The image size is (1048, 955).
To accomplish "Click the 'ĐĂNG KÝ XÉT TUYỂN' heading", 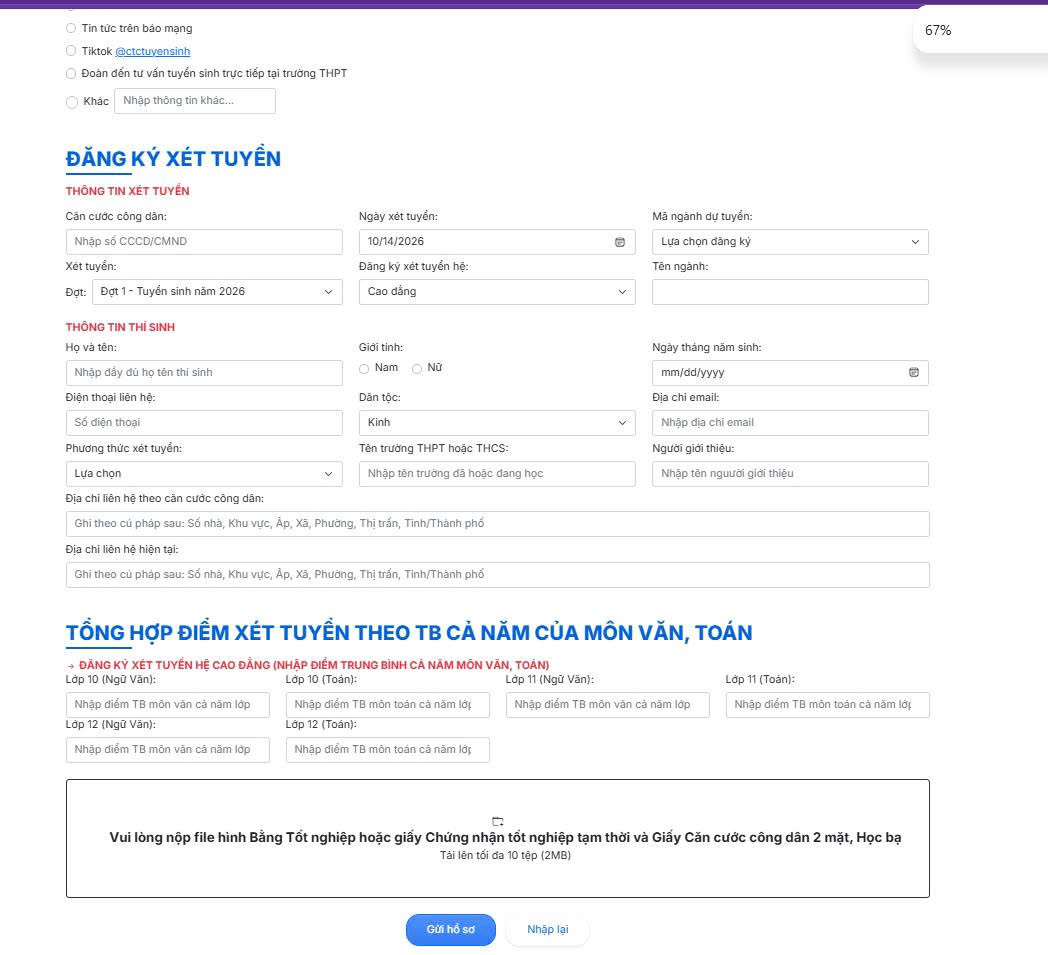I will click(173, 159).
